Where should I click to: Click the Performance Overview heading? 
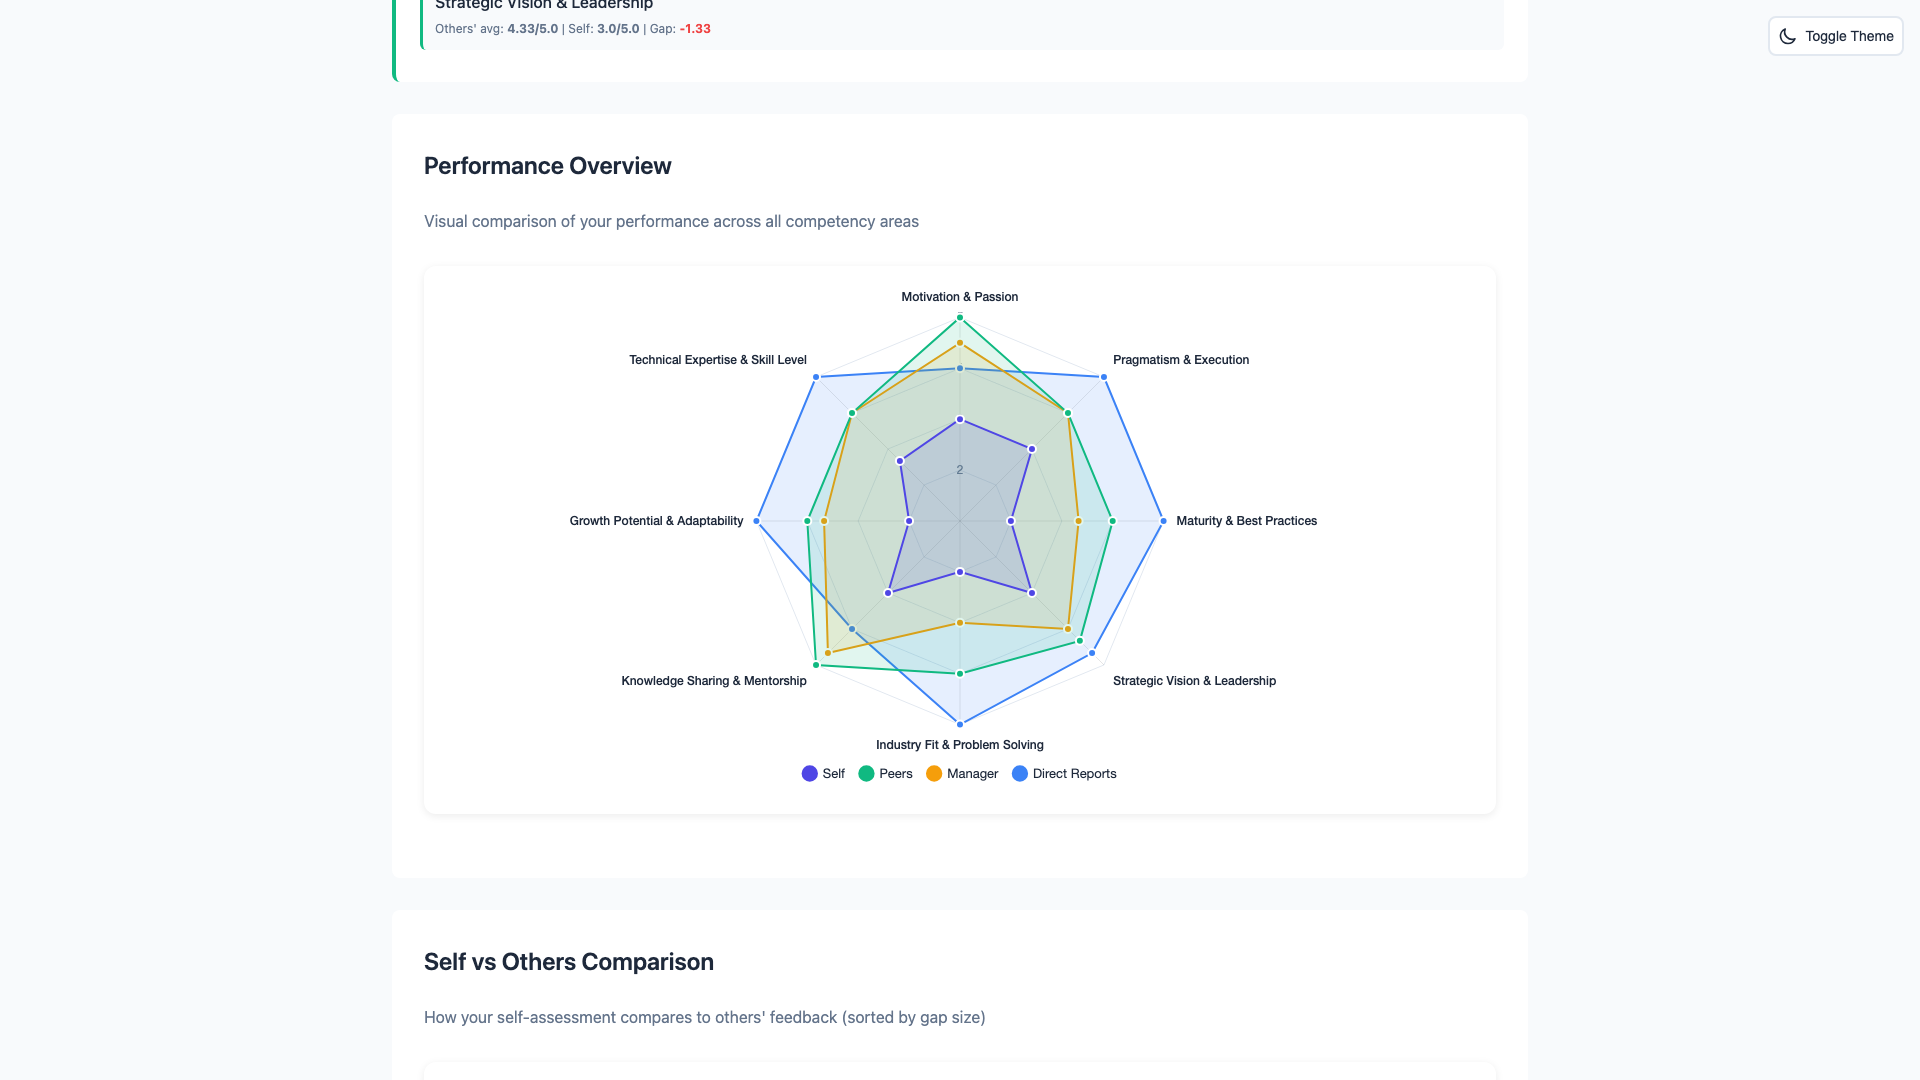[x=547, y=166]
